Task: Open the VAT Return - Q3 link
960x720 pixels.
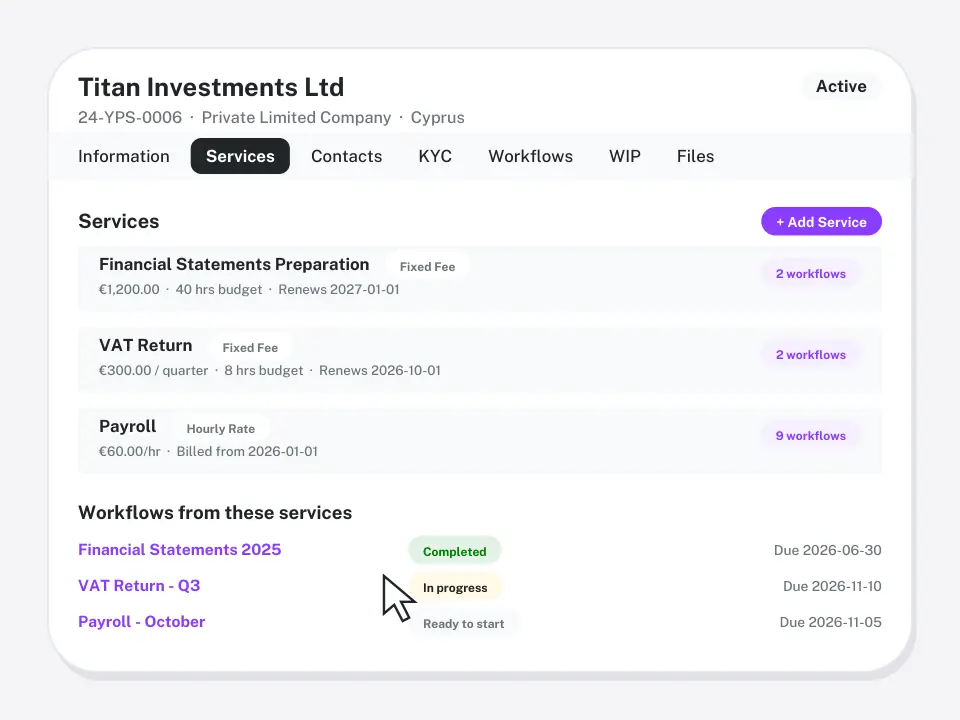Action: pyautogui.click(x=139, y=585)
